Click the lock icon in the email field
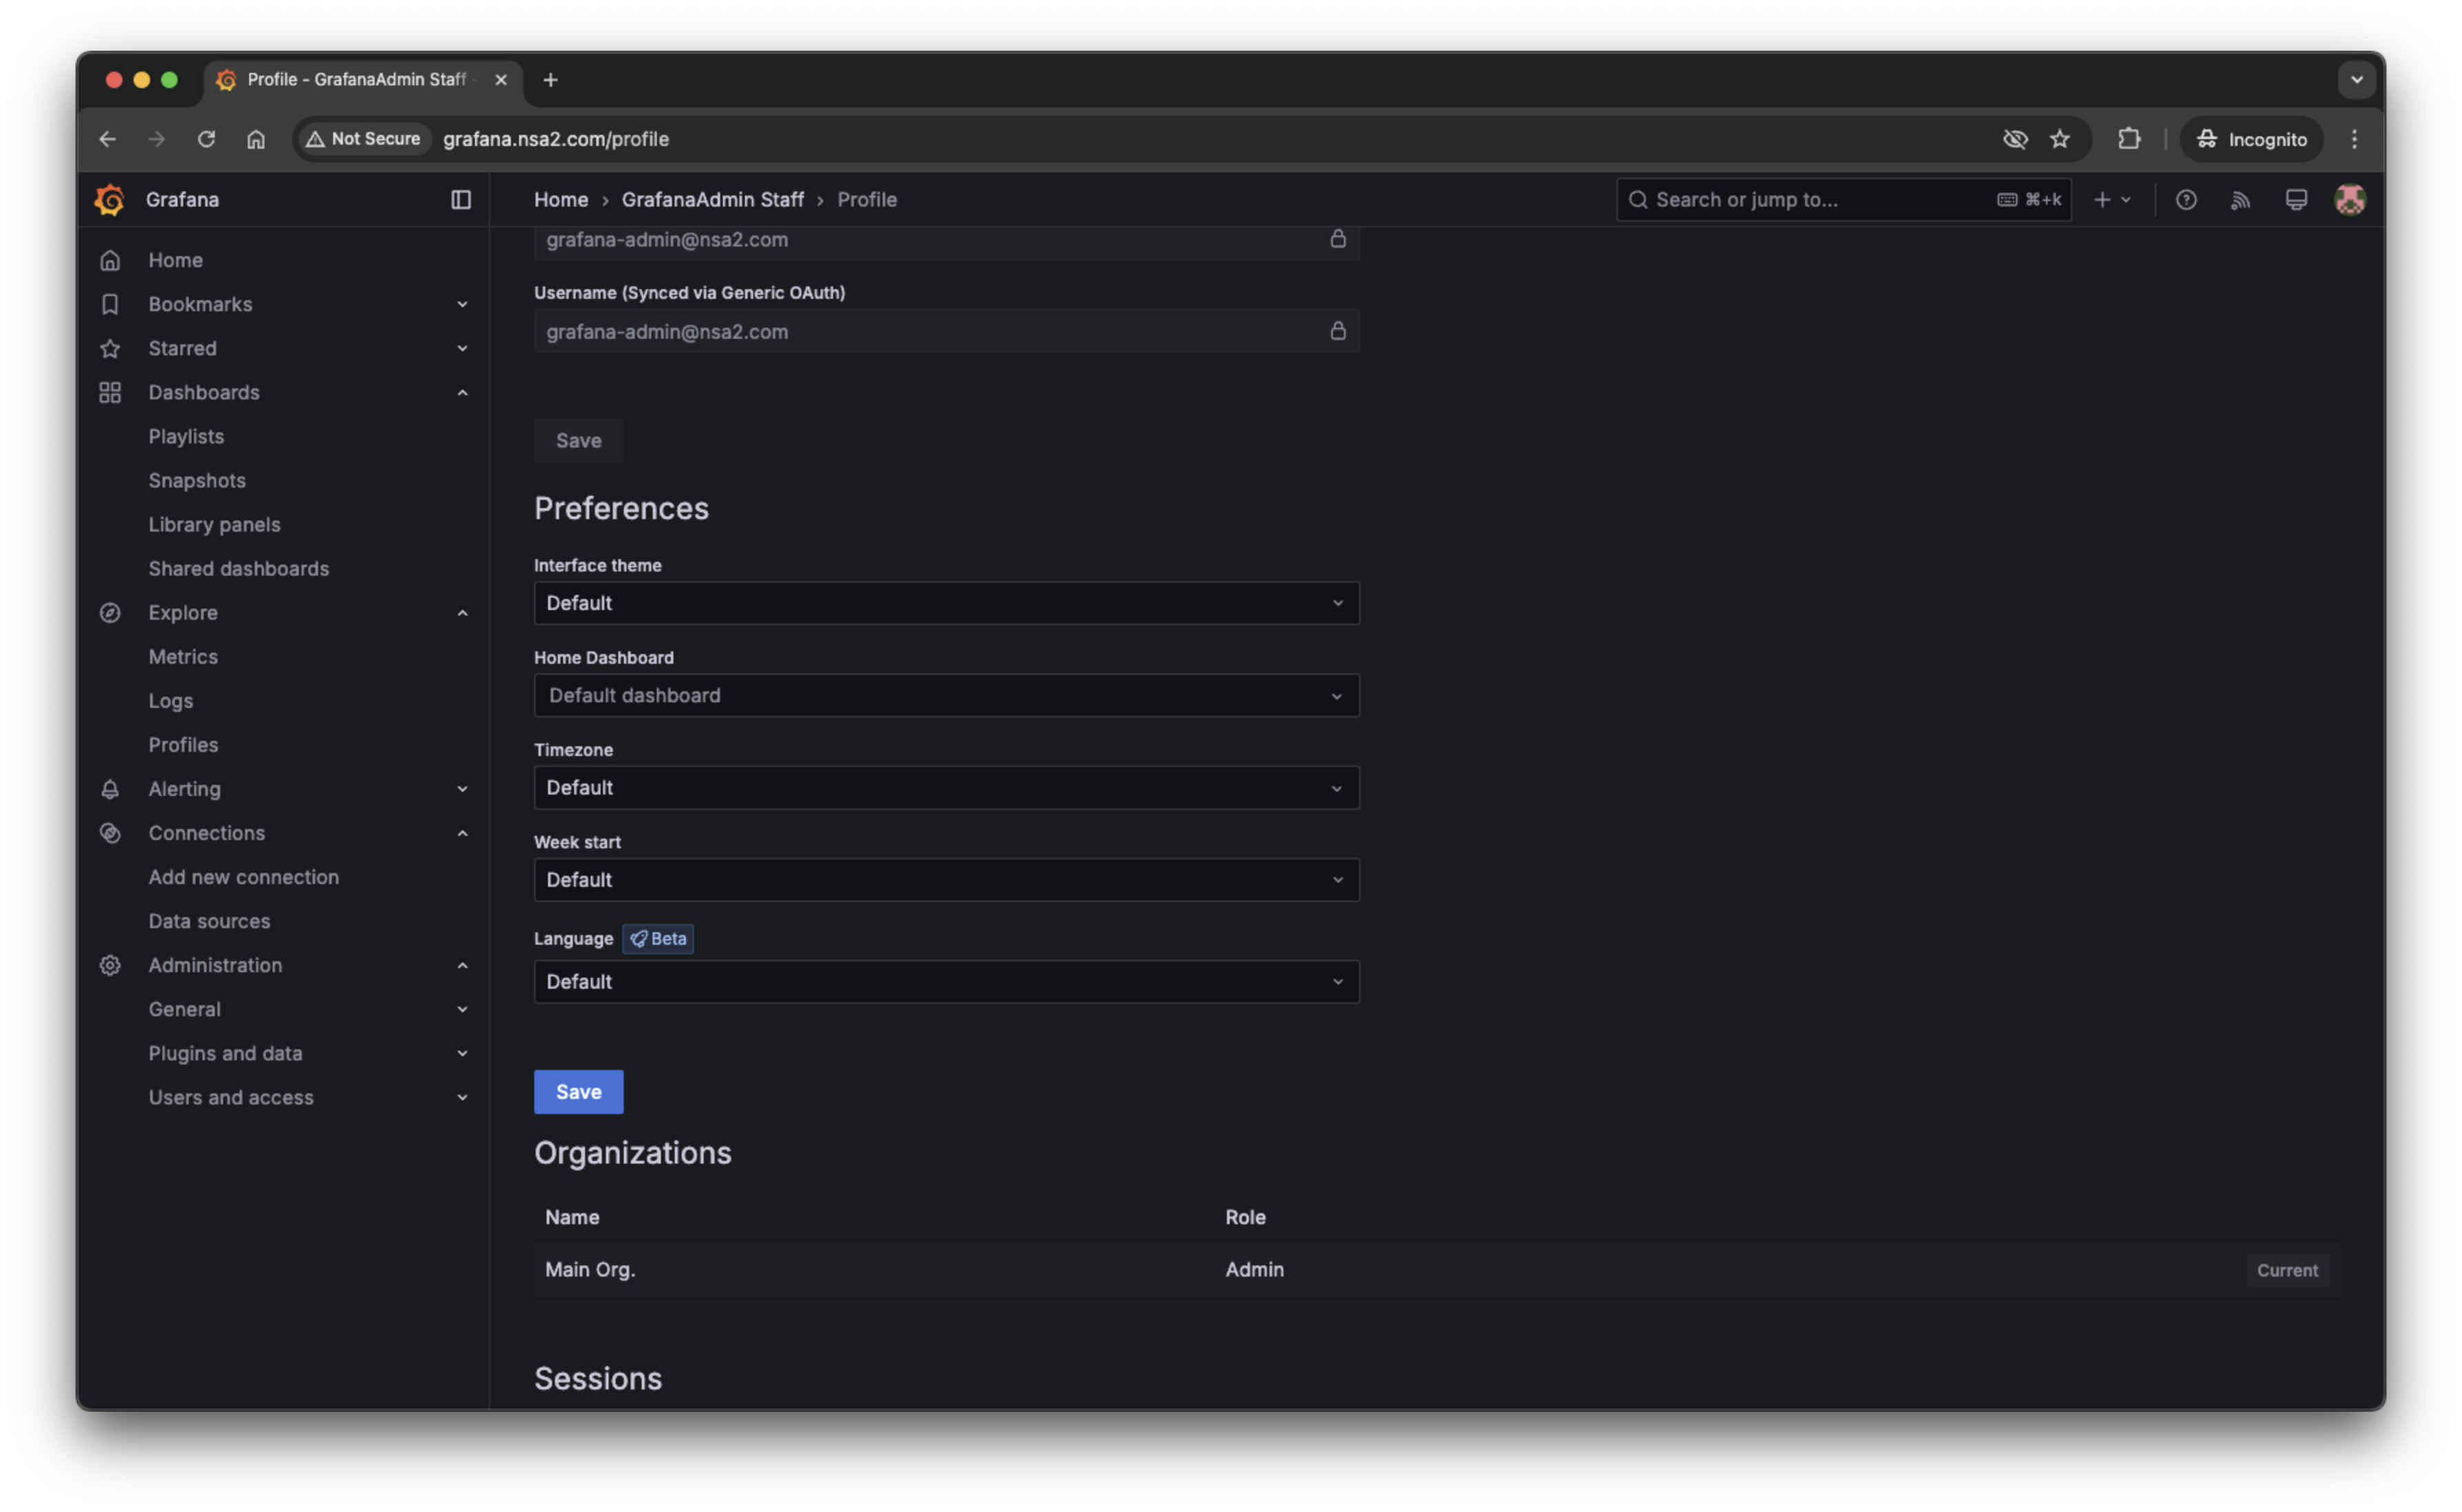 [1337, 238]
